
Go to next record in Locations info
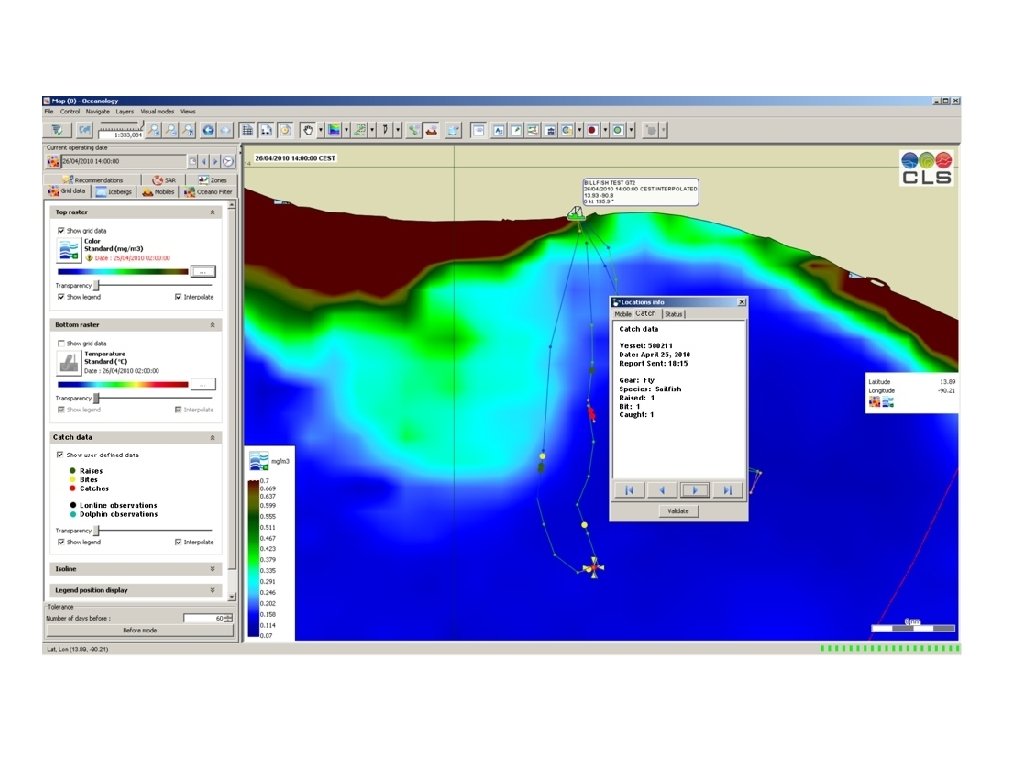(694, 490)
